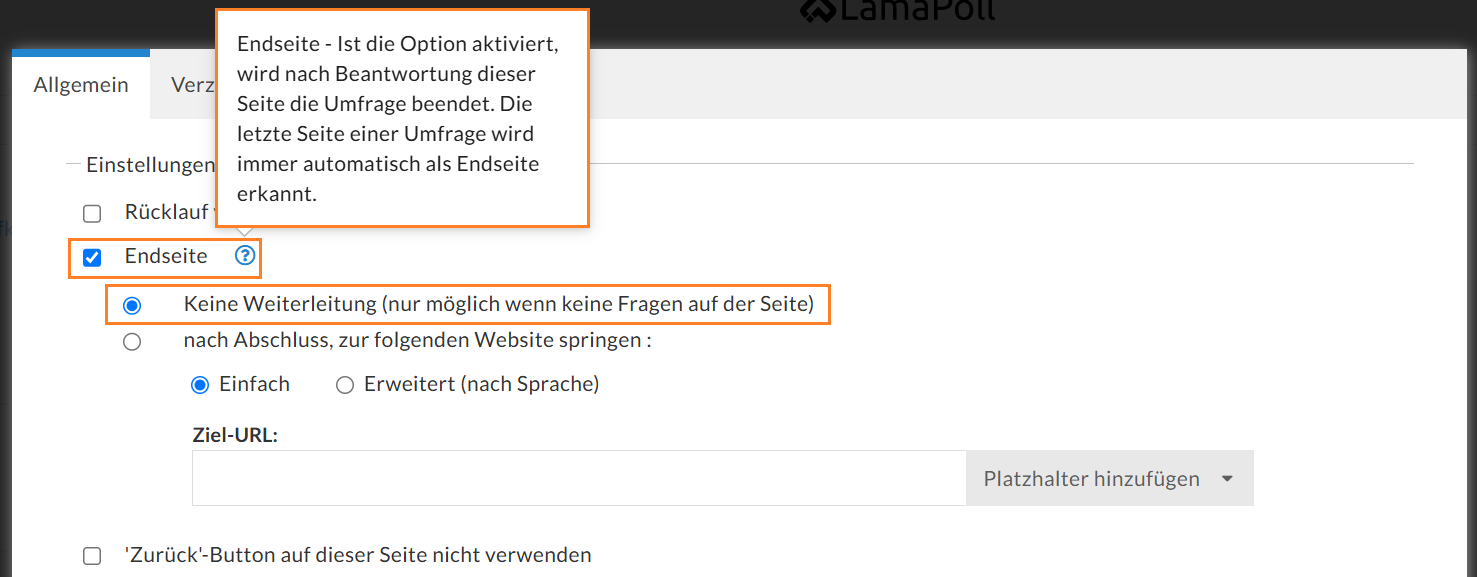Click the help icon beside Endseite
The image size is (1477, 577).
[245, 256]
